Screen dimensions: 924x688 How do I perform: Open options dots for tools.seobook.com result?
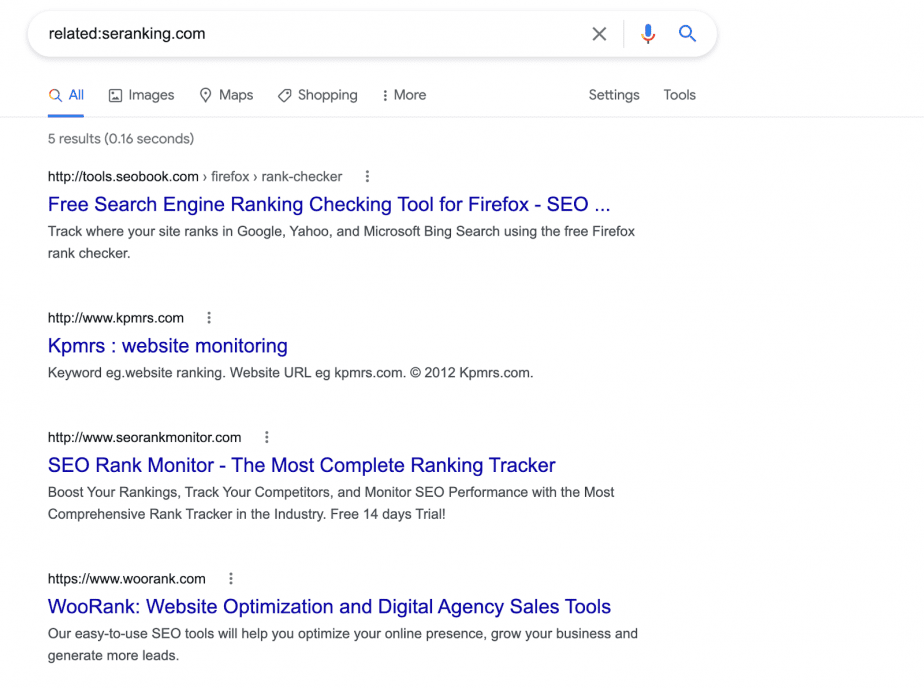[x=367, y=176]
